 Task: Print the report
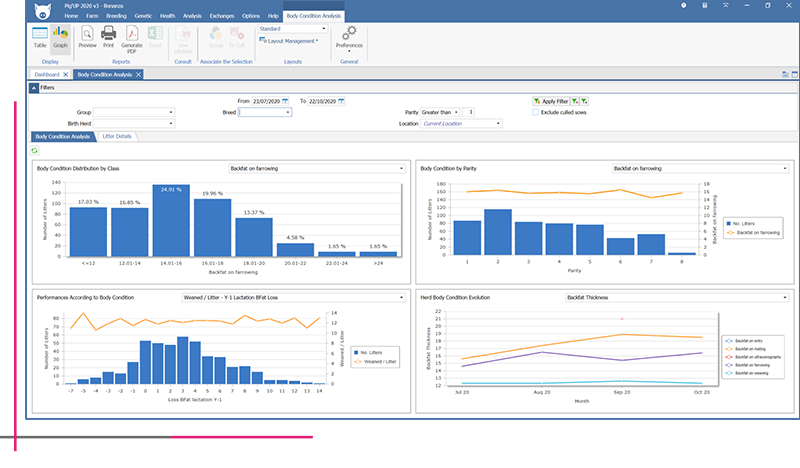click(x=108, y=37)
